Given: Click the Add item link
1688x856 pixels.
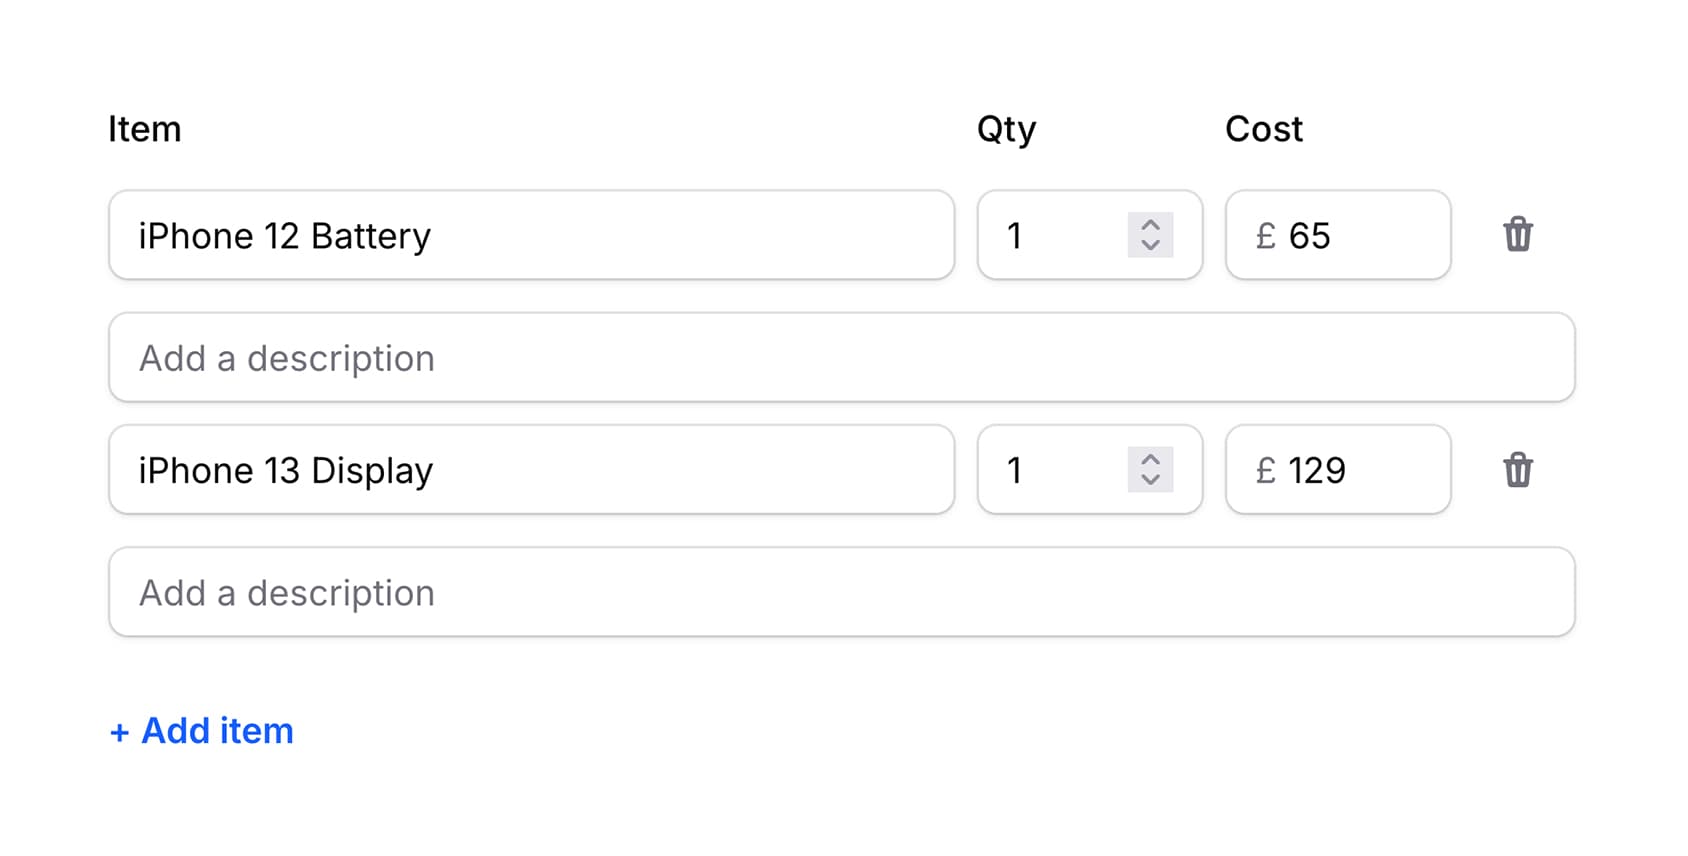Looking at the screenshot, I should pos(201,731).
